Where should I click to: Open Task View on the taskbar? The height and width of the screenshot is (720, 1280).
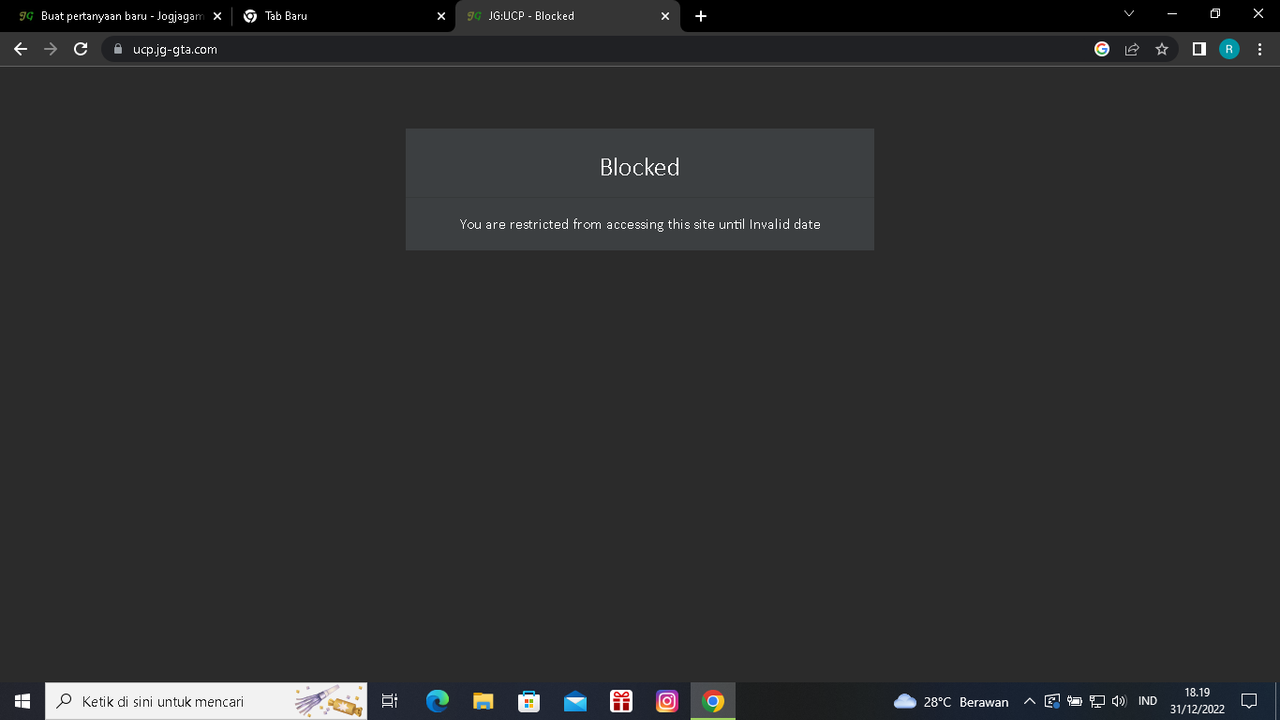click(390, 701)
